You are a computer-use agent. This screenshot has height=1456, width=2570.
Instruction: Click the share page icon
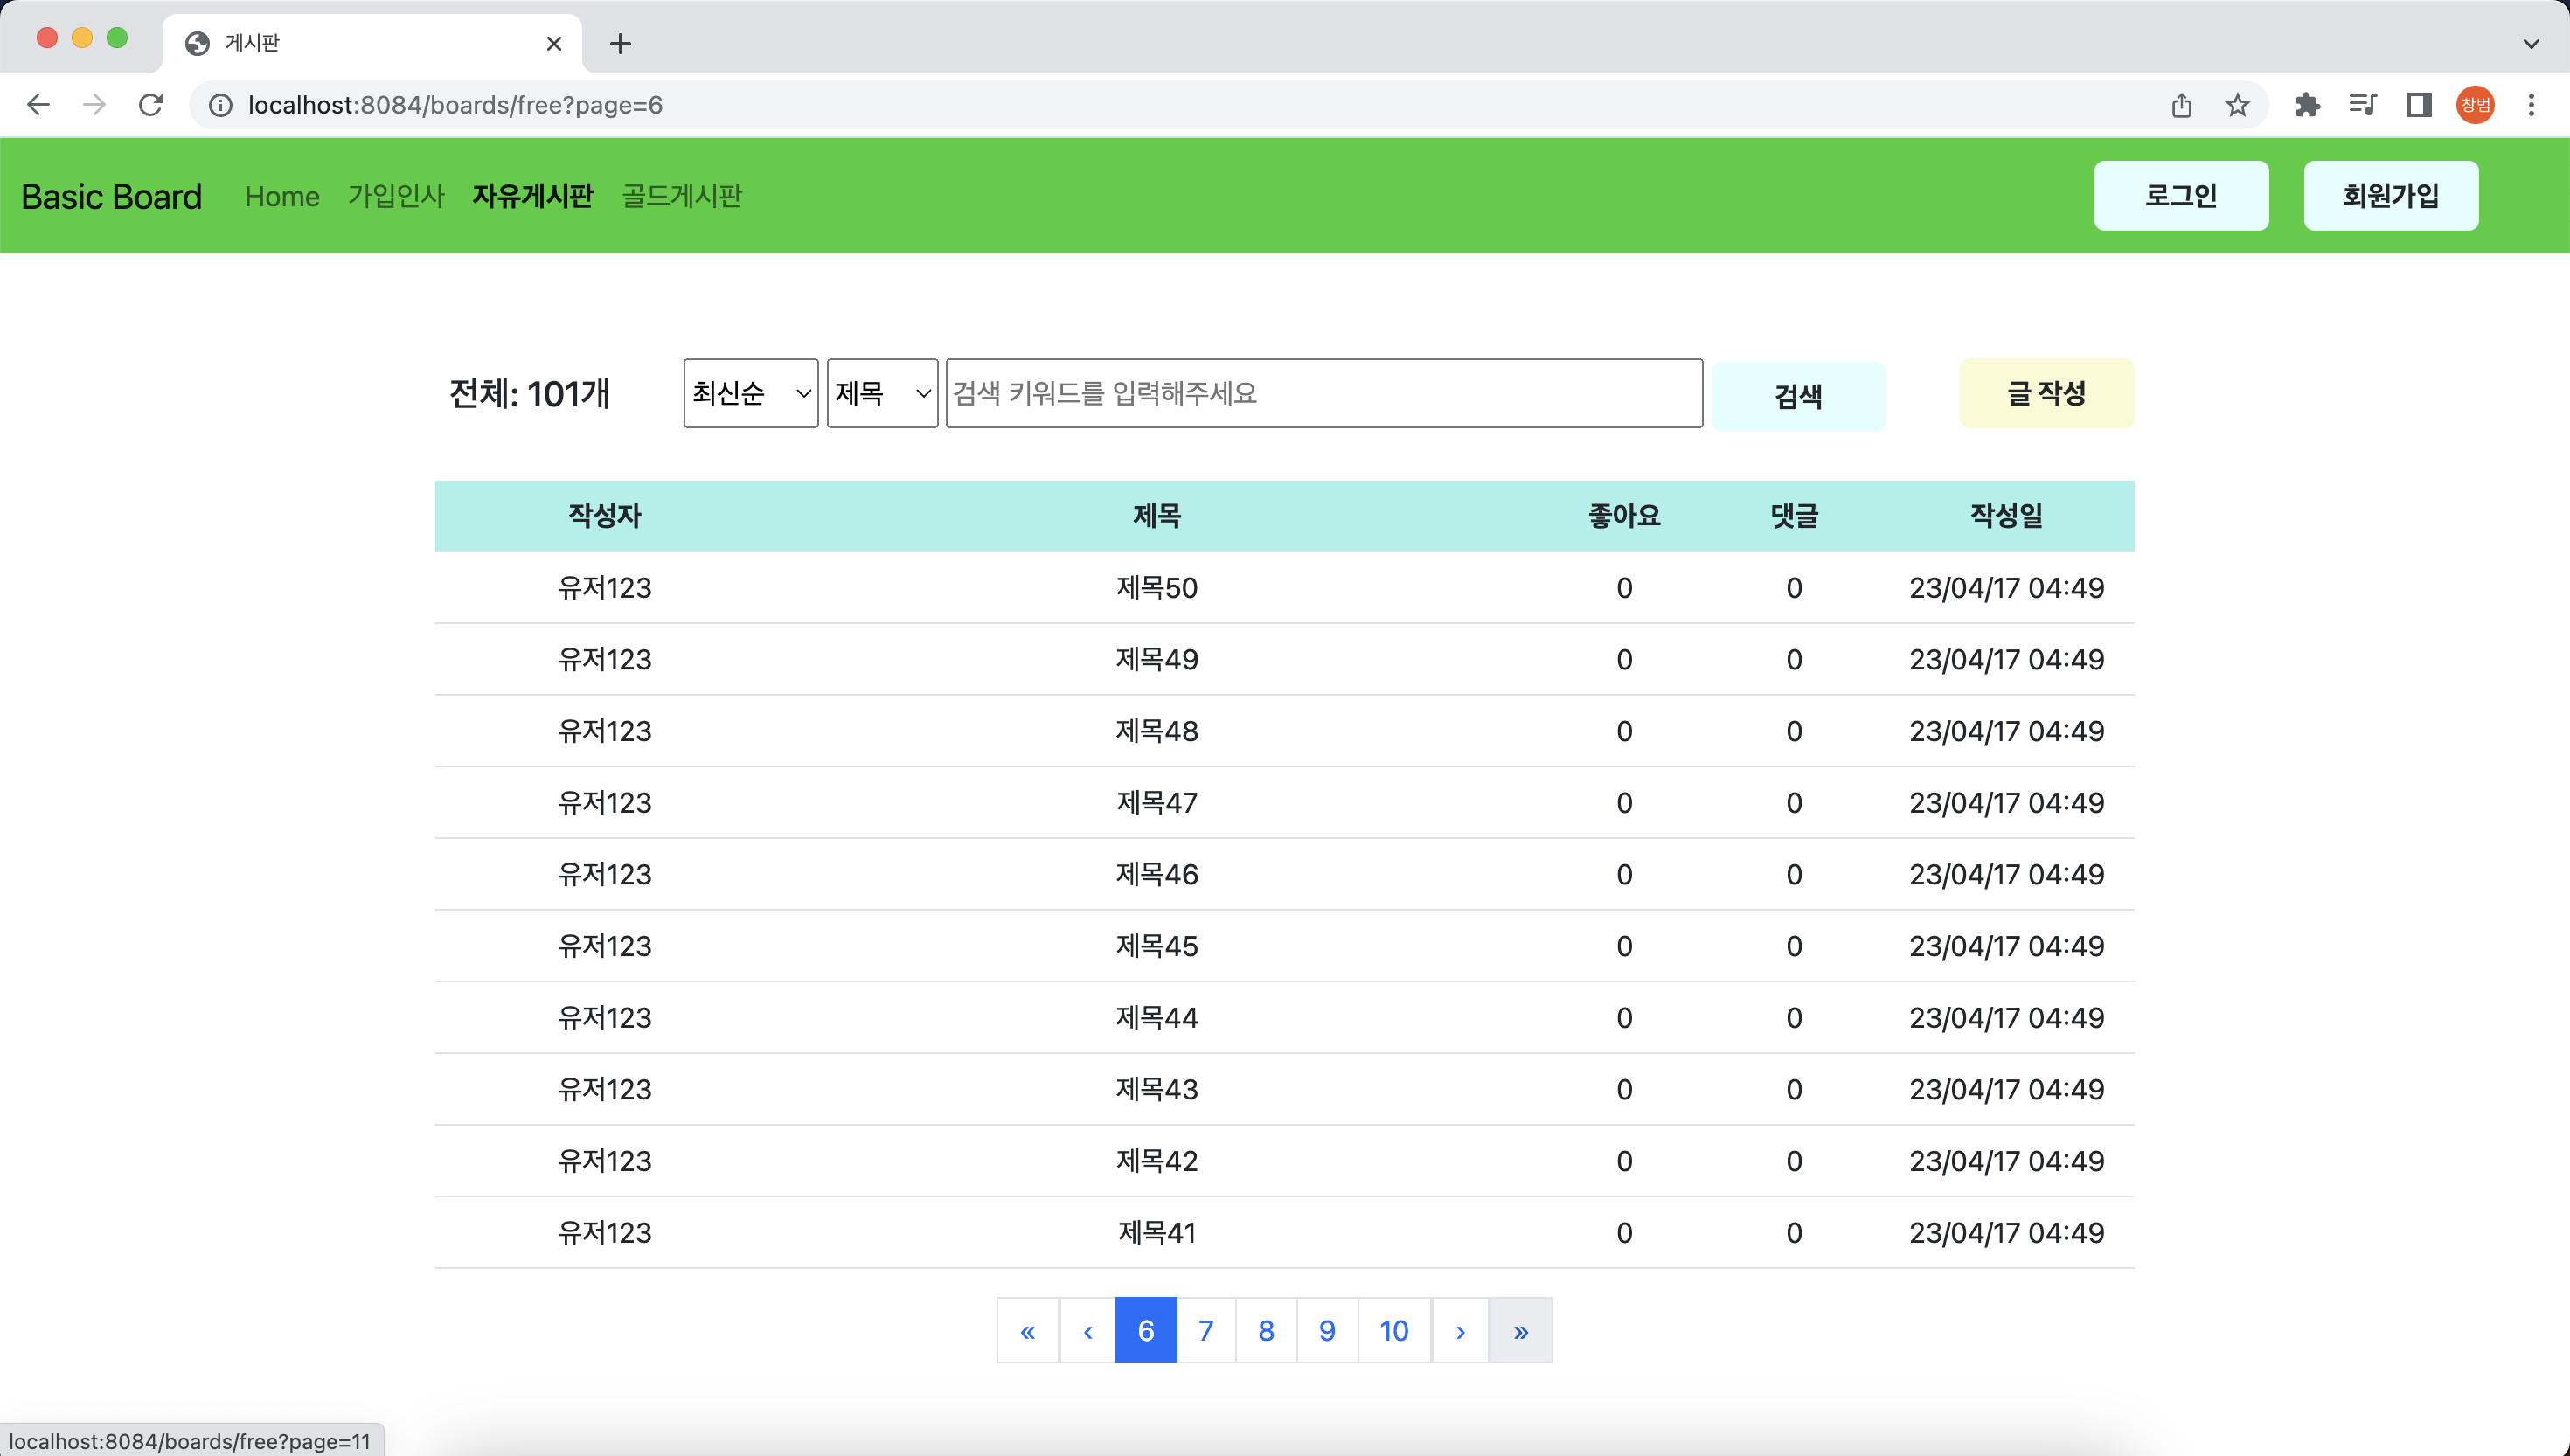(2181, 105)
